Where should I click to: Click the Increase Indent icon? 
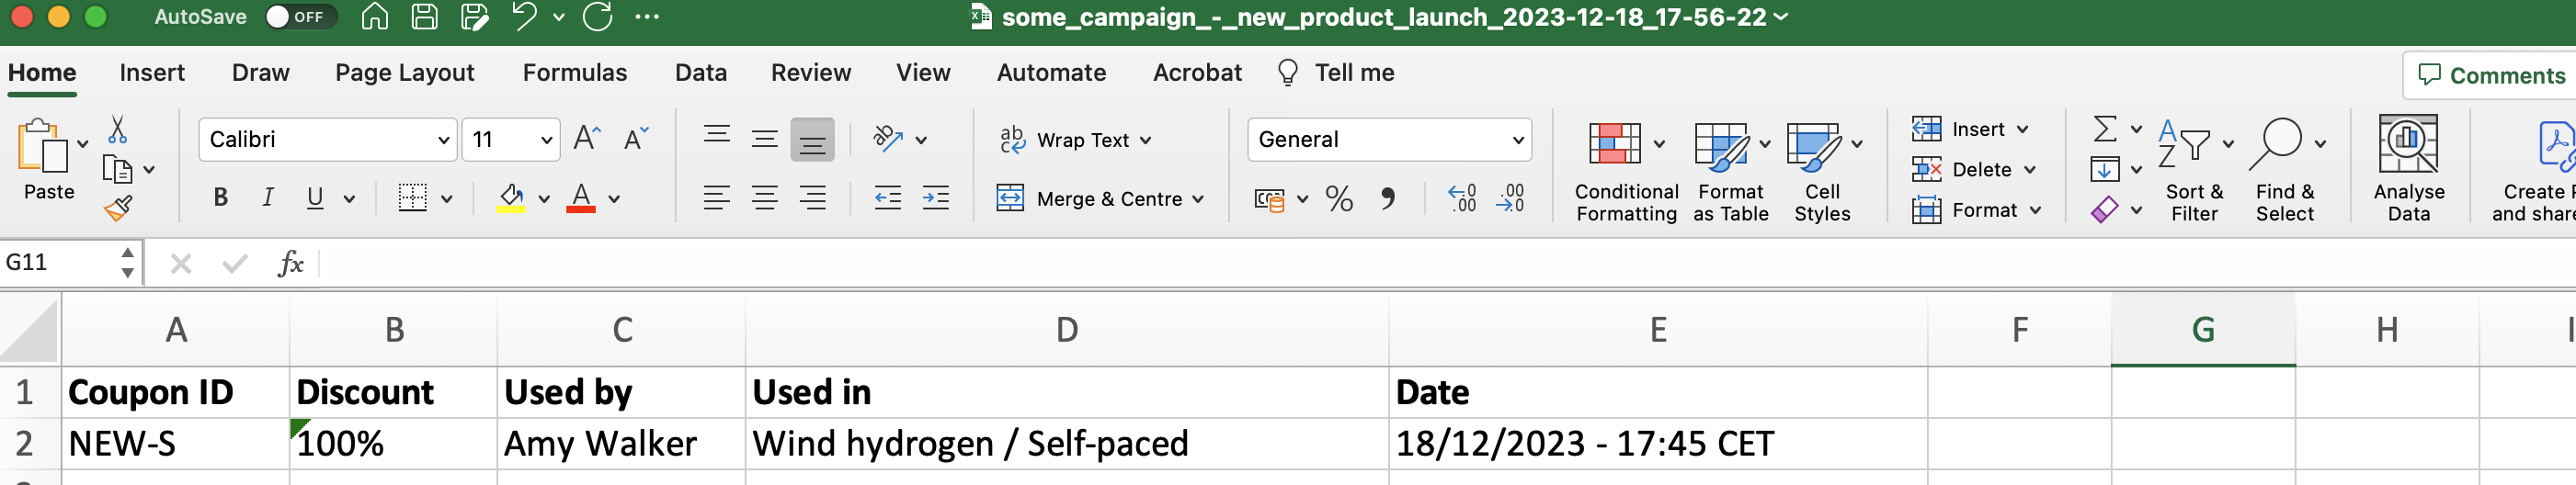(x=935, y=198)
